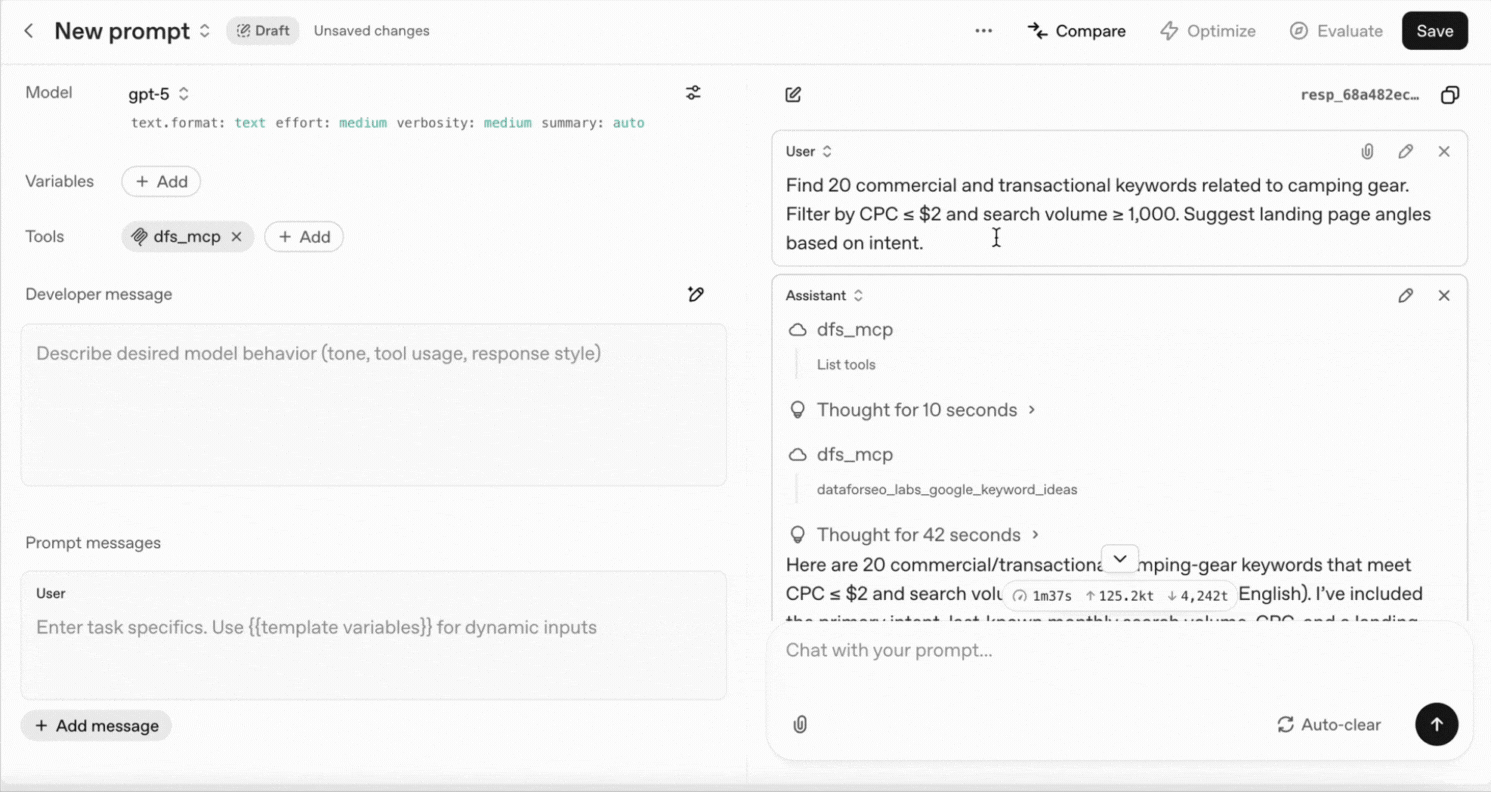Edit the User message with pencil icon
The width and height of the screenshot is (1491, 792).
pos(1405,152)
